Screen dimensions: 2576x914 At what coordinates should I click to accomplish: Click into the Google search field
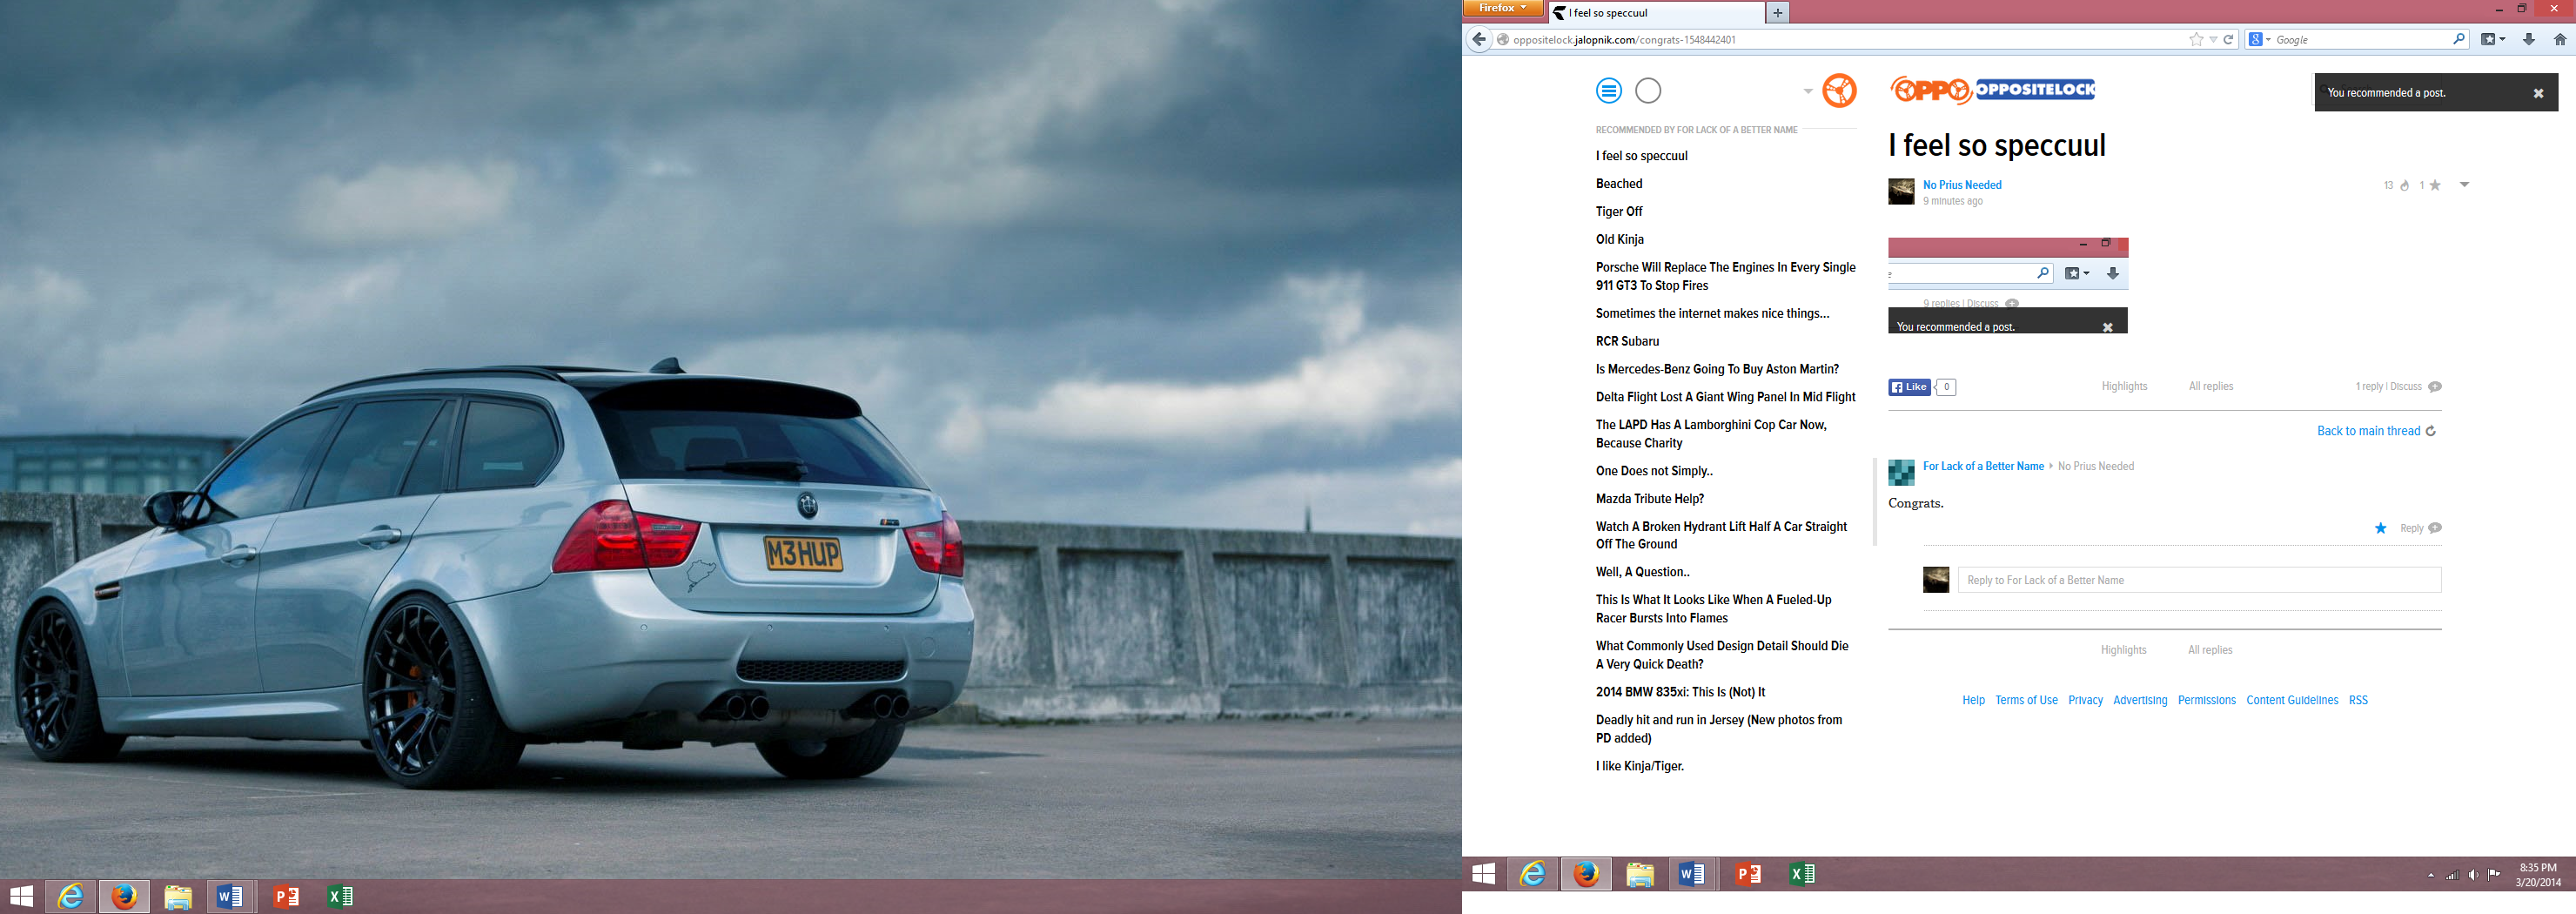coord(2361,40)
